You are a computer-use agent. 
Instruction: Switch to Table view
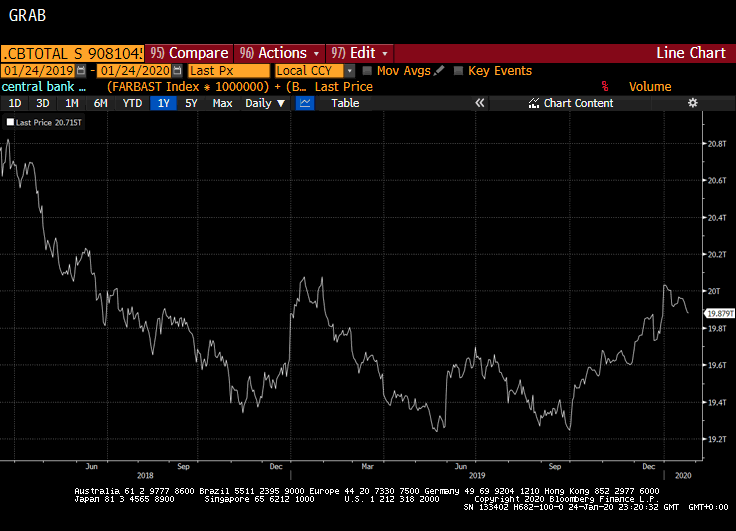[345, 103]
